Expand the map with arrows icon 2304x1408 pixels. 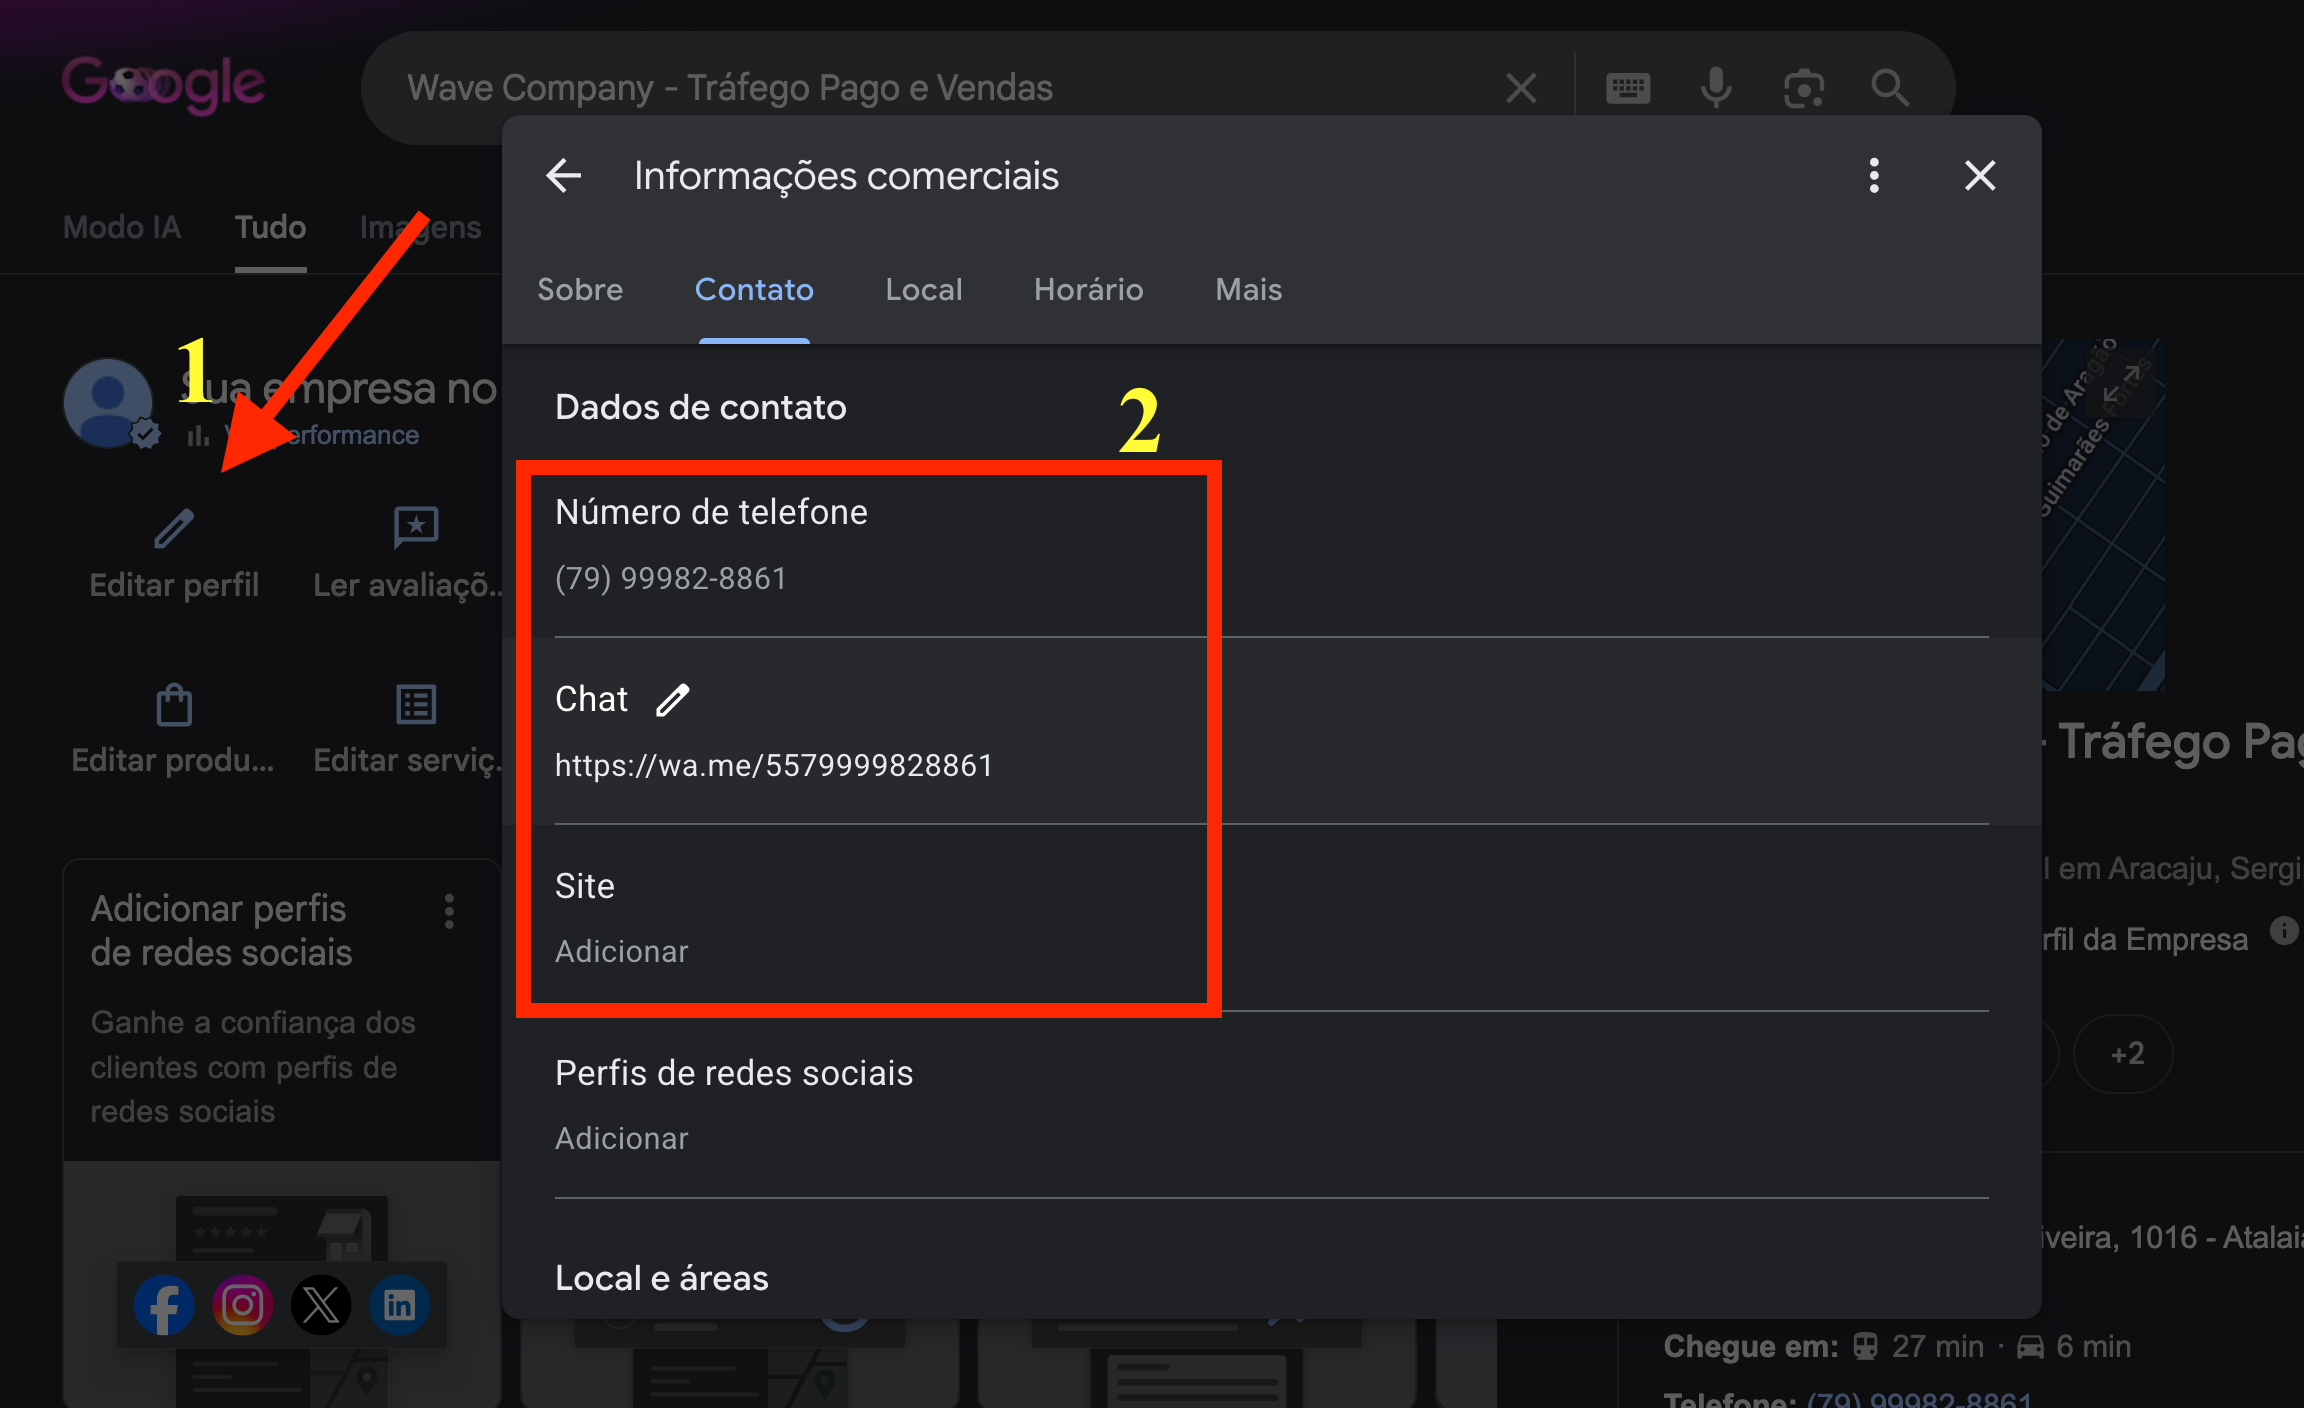(x=2120, y=385)
